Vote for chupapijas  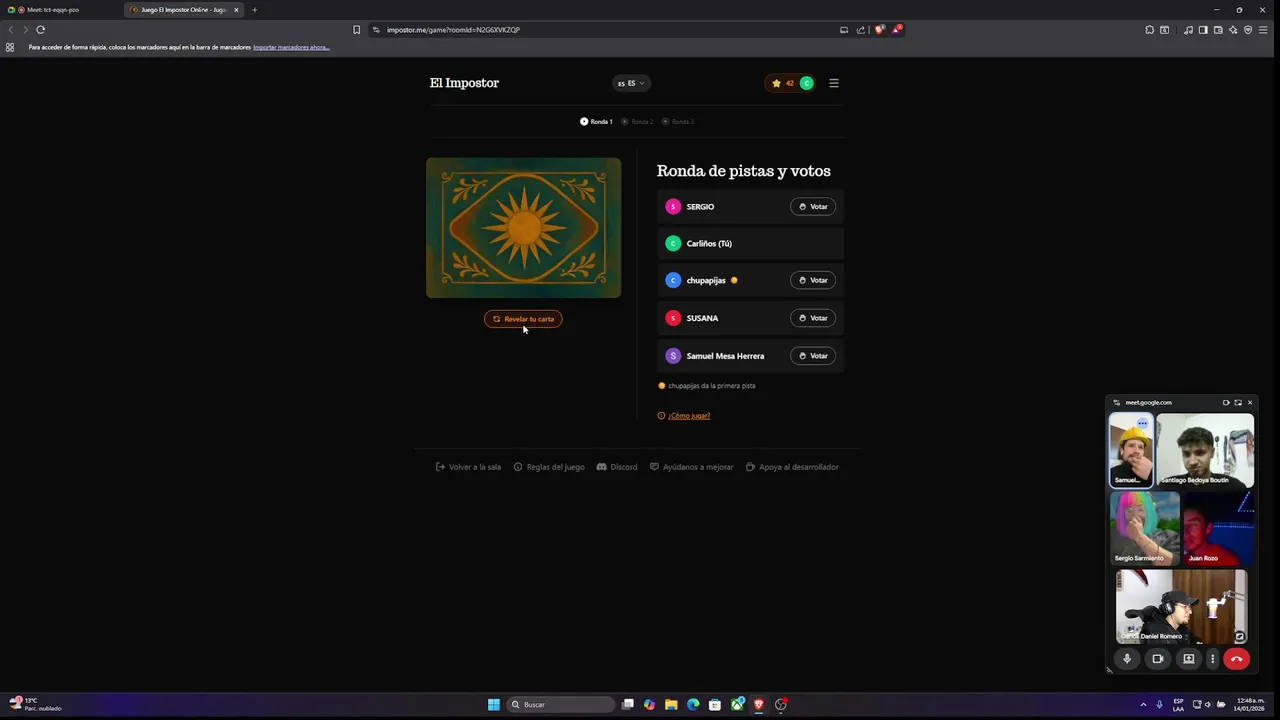click(x=813, y=281)
